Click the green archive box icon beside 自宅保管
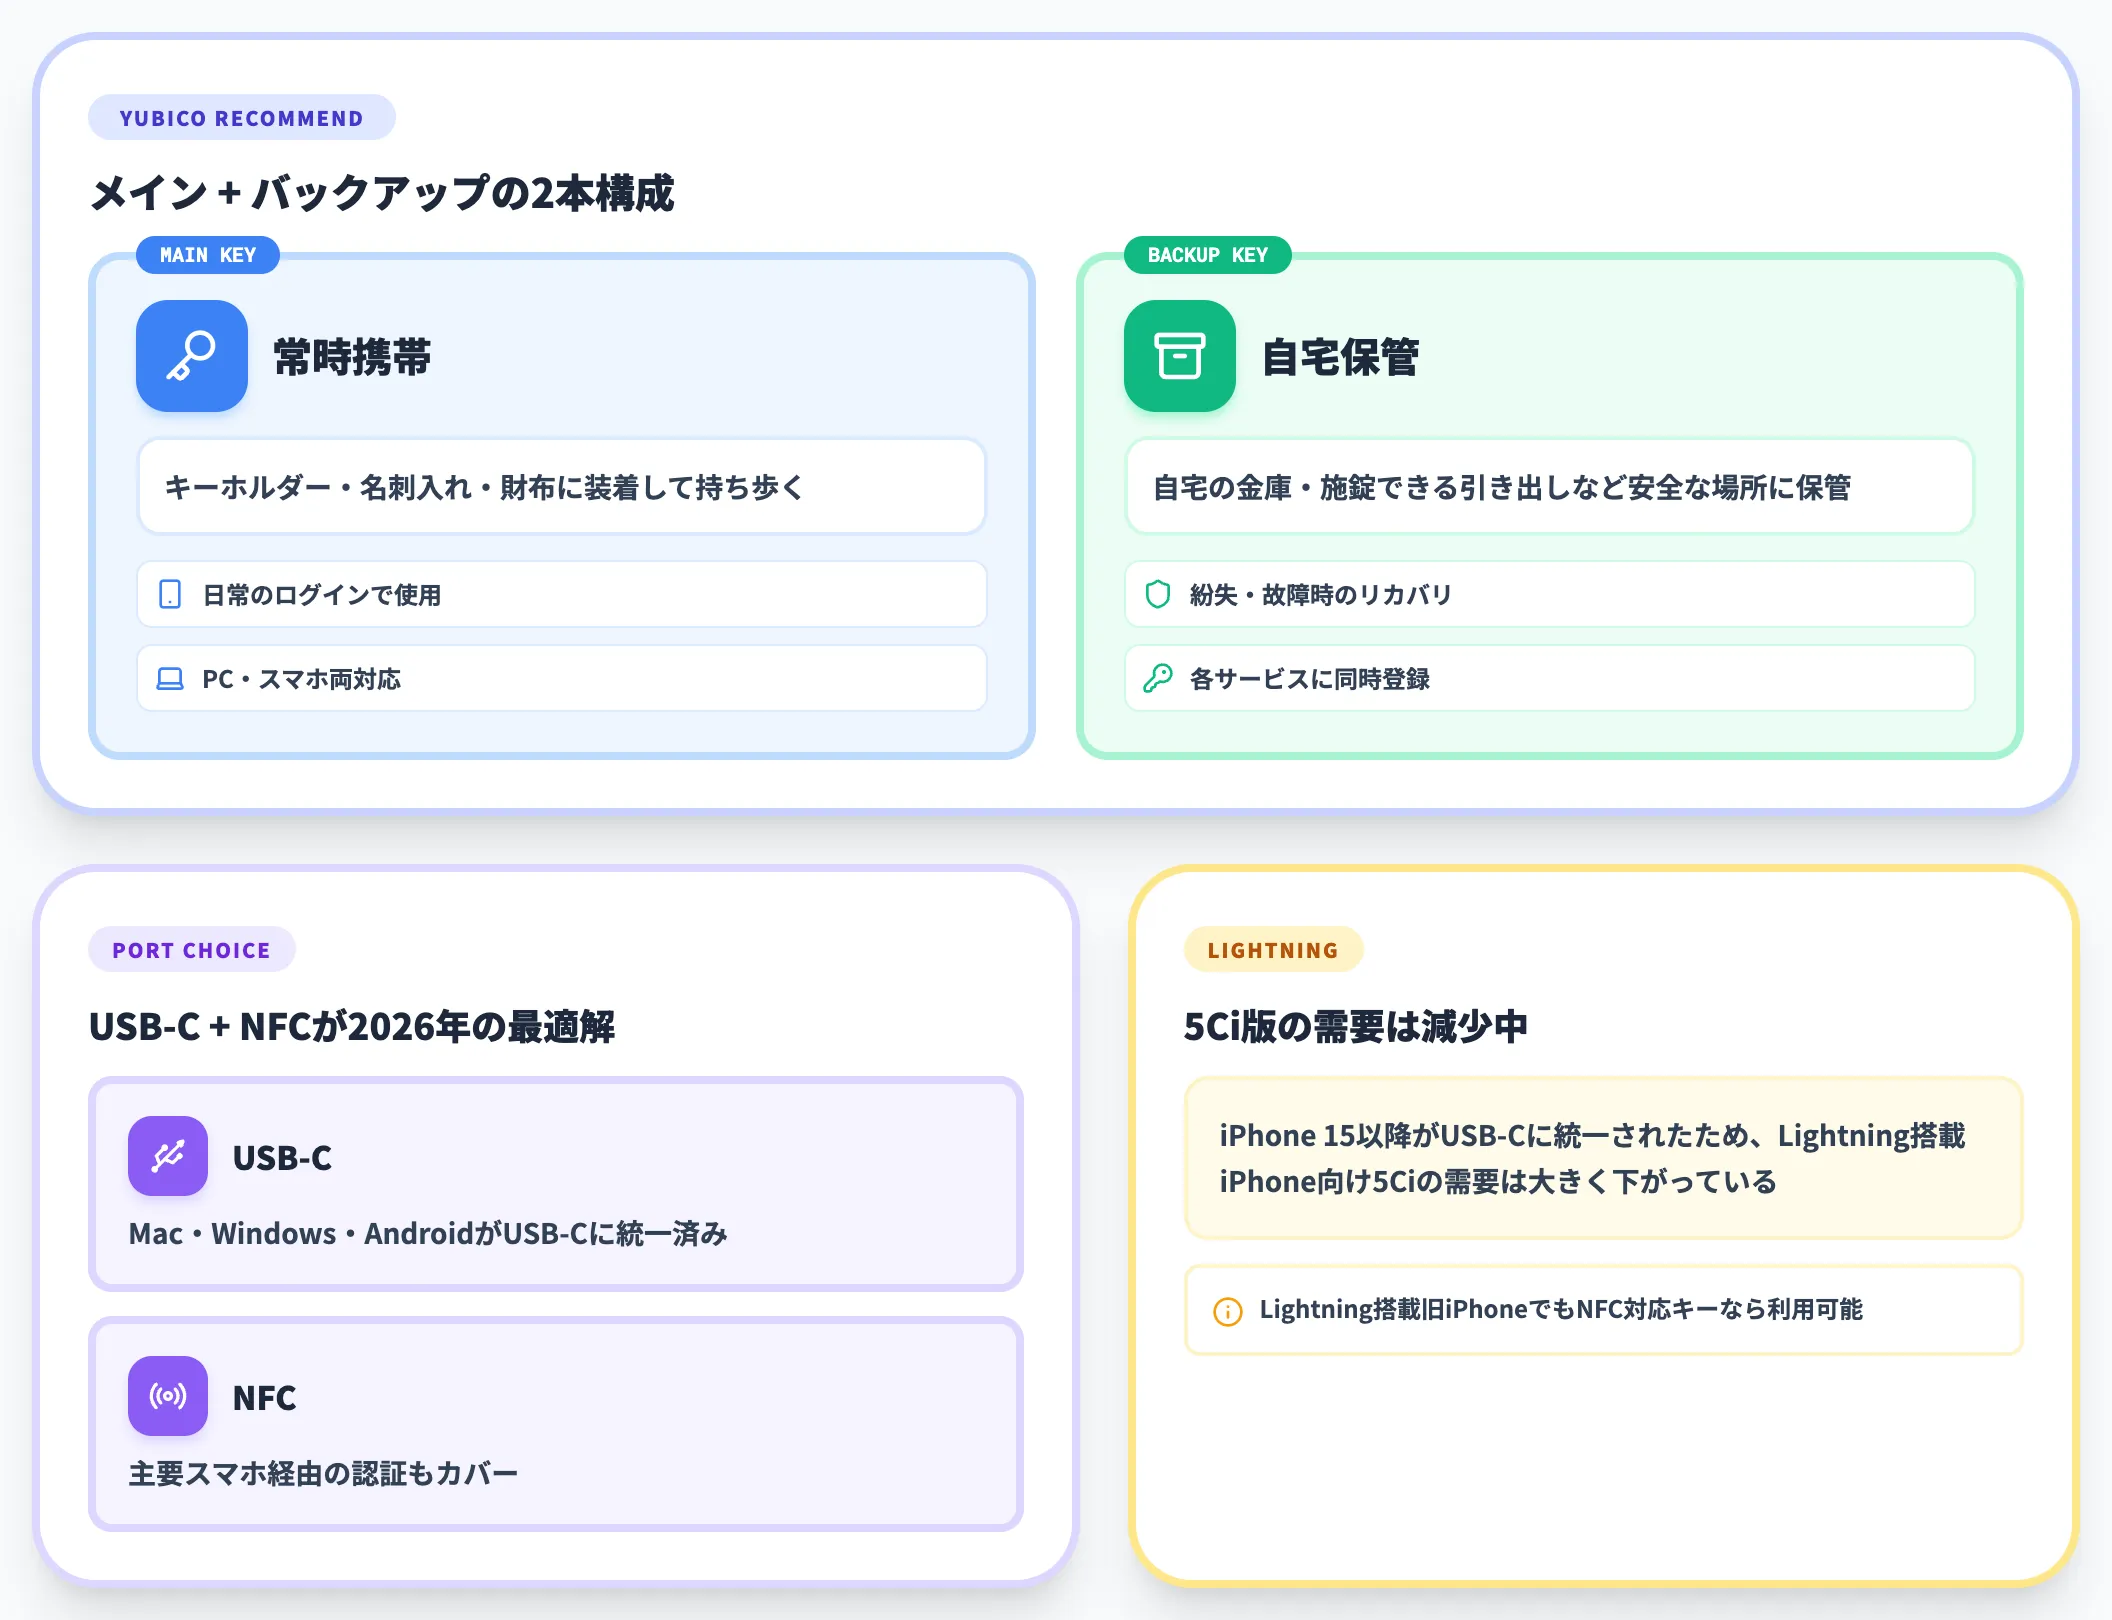Image resolution: width=2112 pixels, height=1620 pixels. coord(1179,356)
